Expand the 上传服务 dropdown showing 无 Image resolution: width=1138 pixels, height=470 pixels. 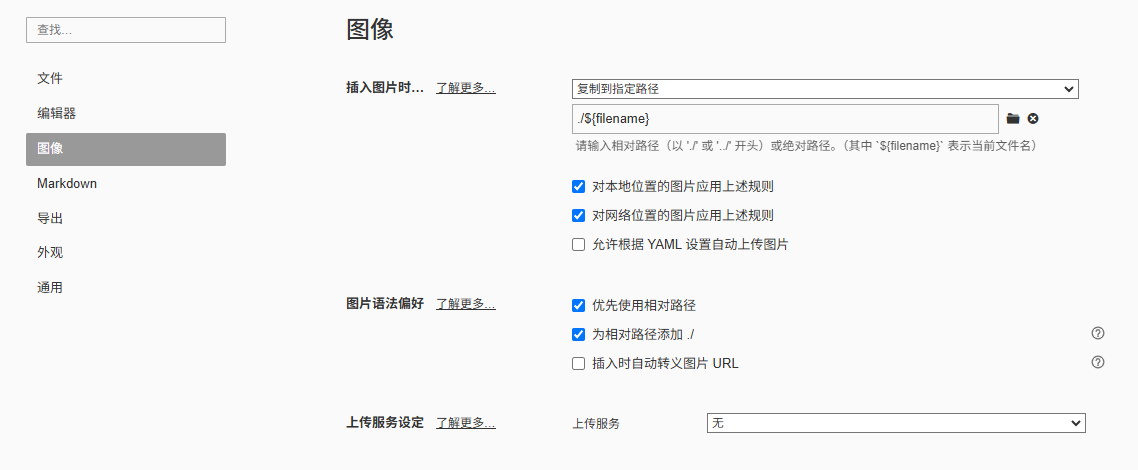(896, 423)
